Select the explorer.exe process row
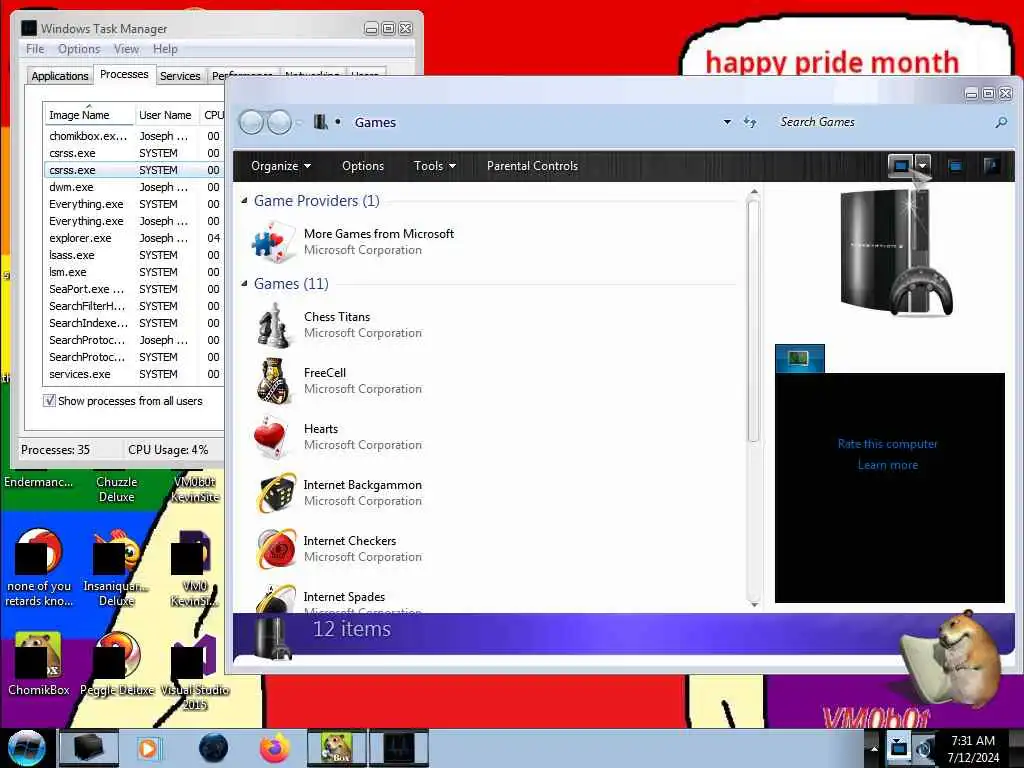Screen dimensions: 1024x768 coord(134,238)
